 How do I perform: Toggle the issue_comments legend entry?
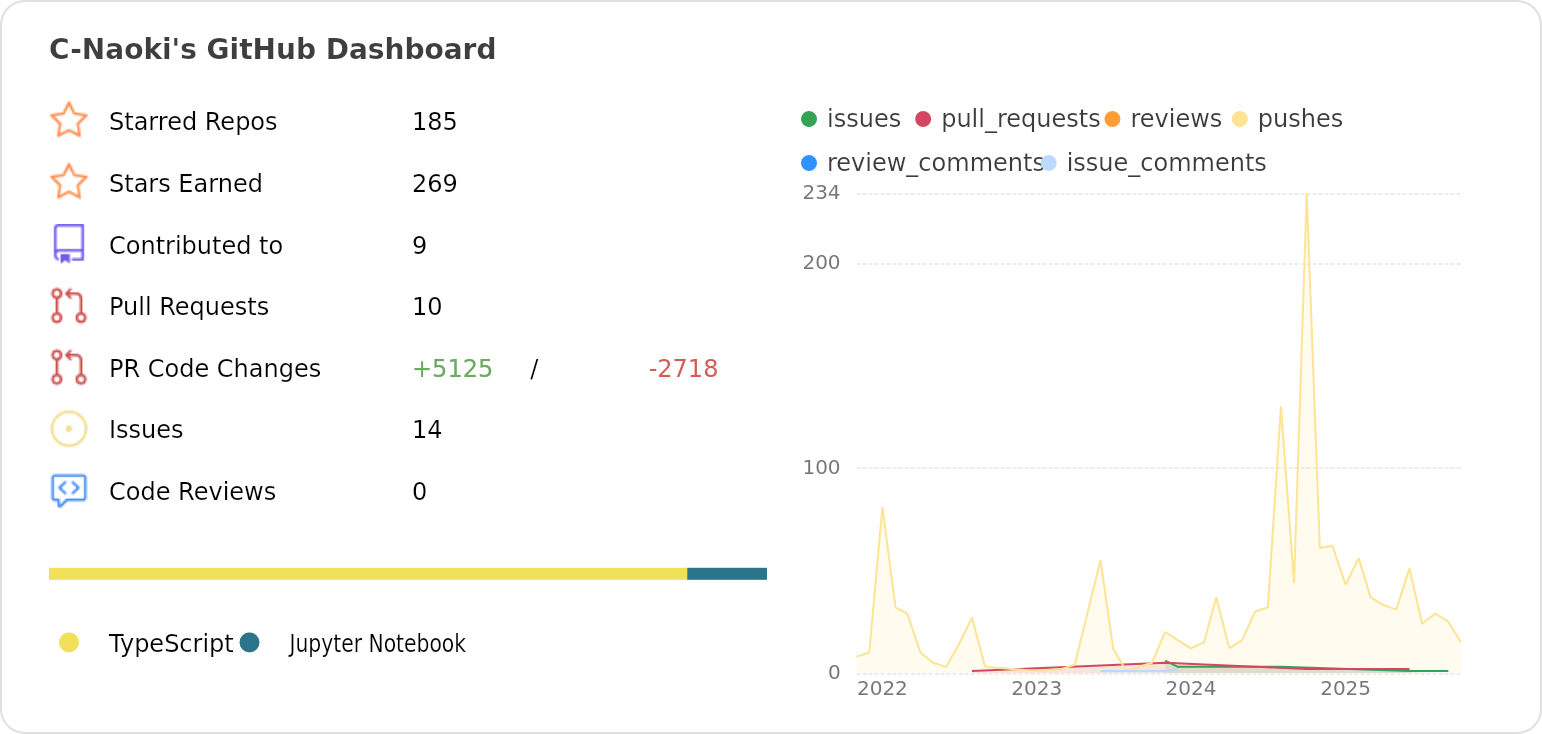(x=1154, y=163)
